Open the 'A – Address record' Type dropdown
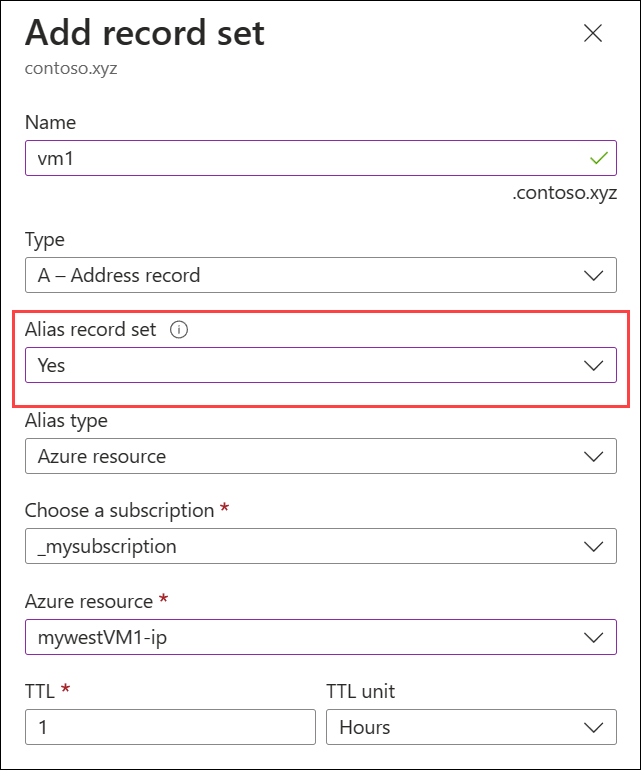Viewport: 641px width, 770px height. 300,275
